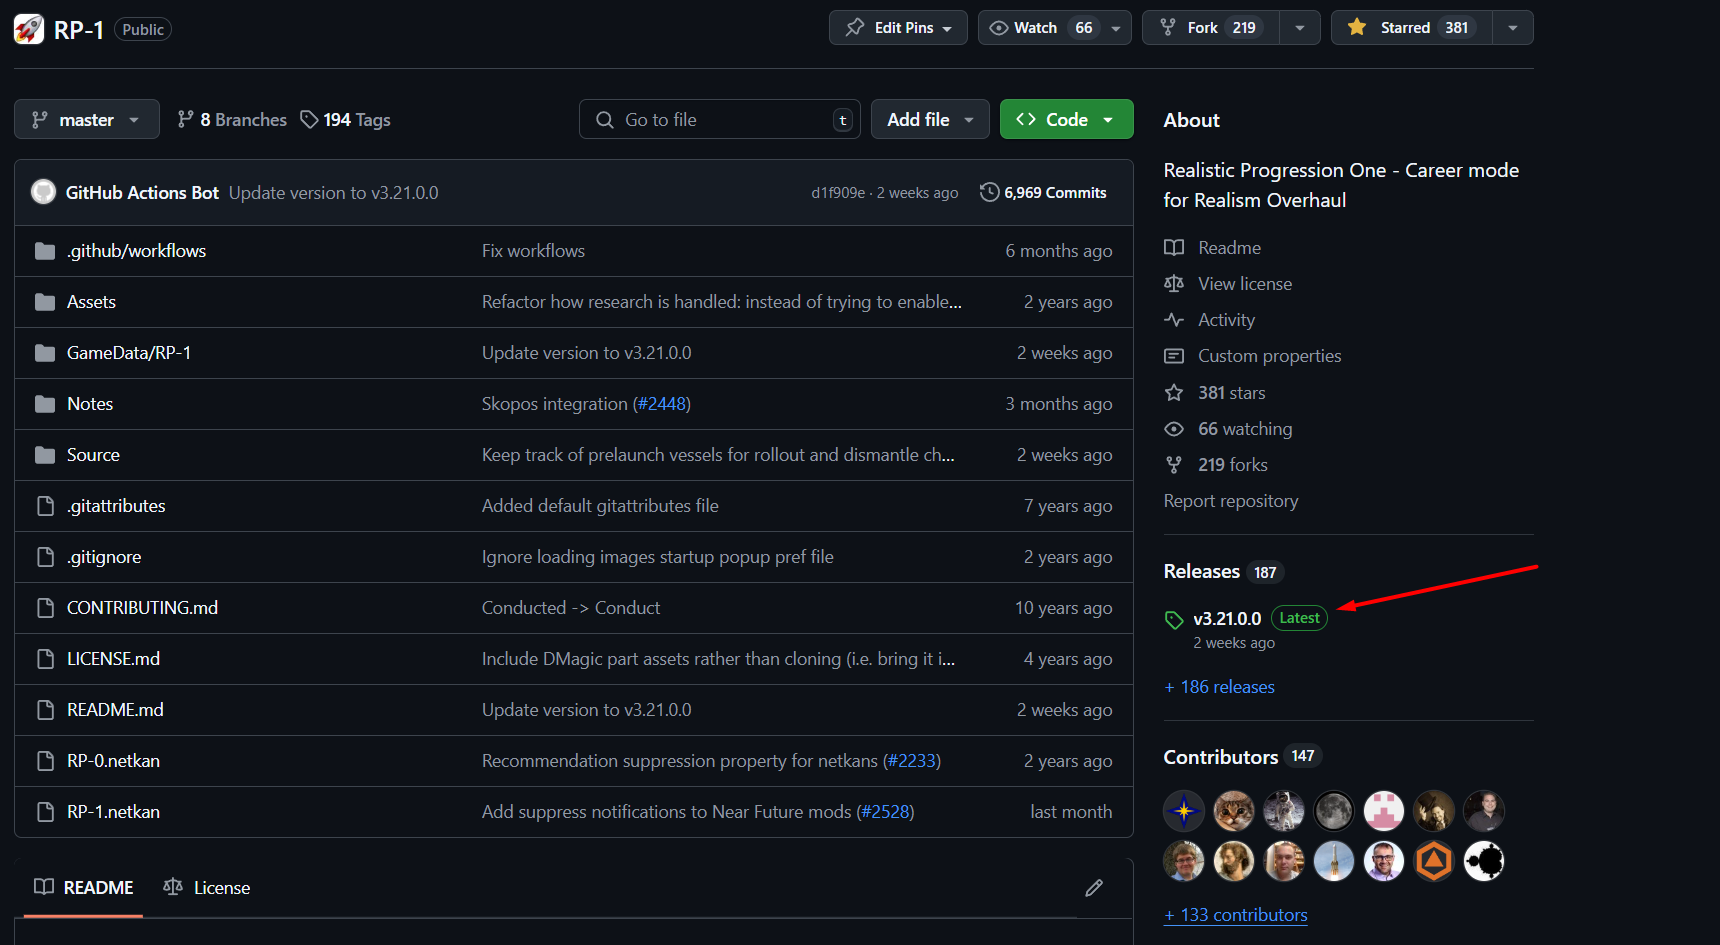Open the master branch dropdown
This screenshot has height=945, width=1720.
tap(87, 119)
